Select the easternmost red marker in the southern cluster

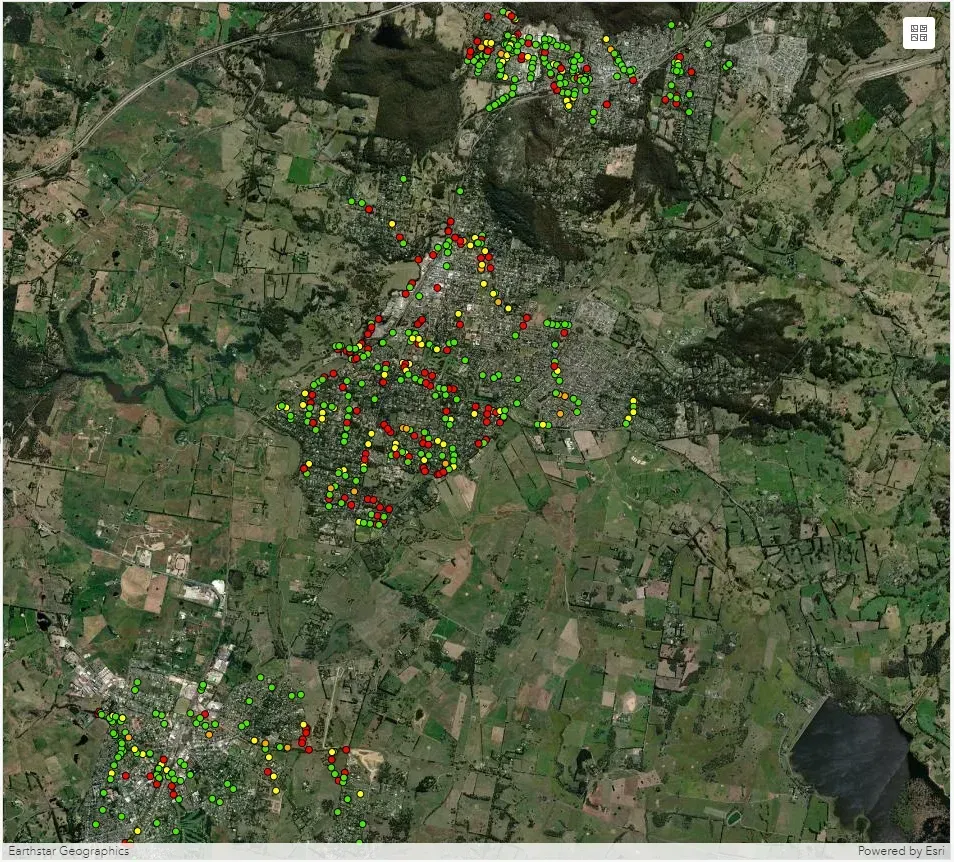click(x=346, y=749)
